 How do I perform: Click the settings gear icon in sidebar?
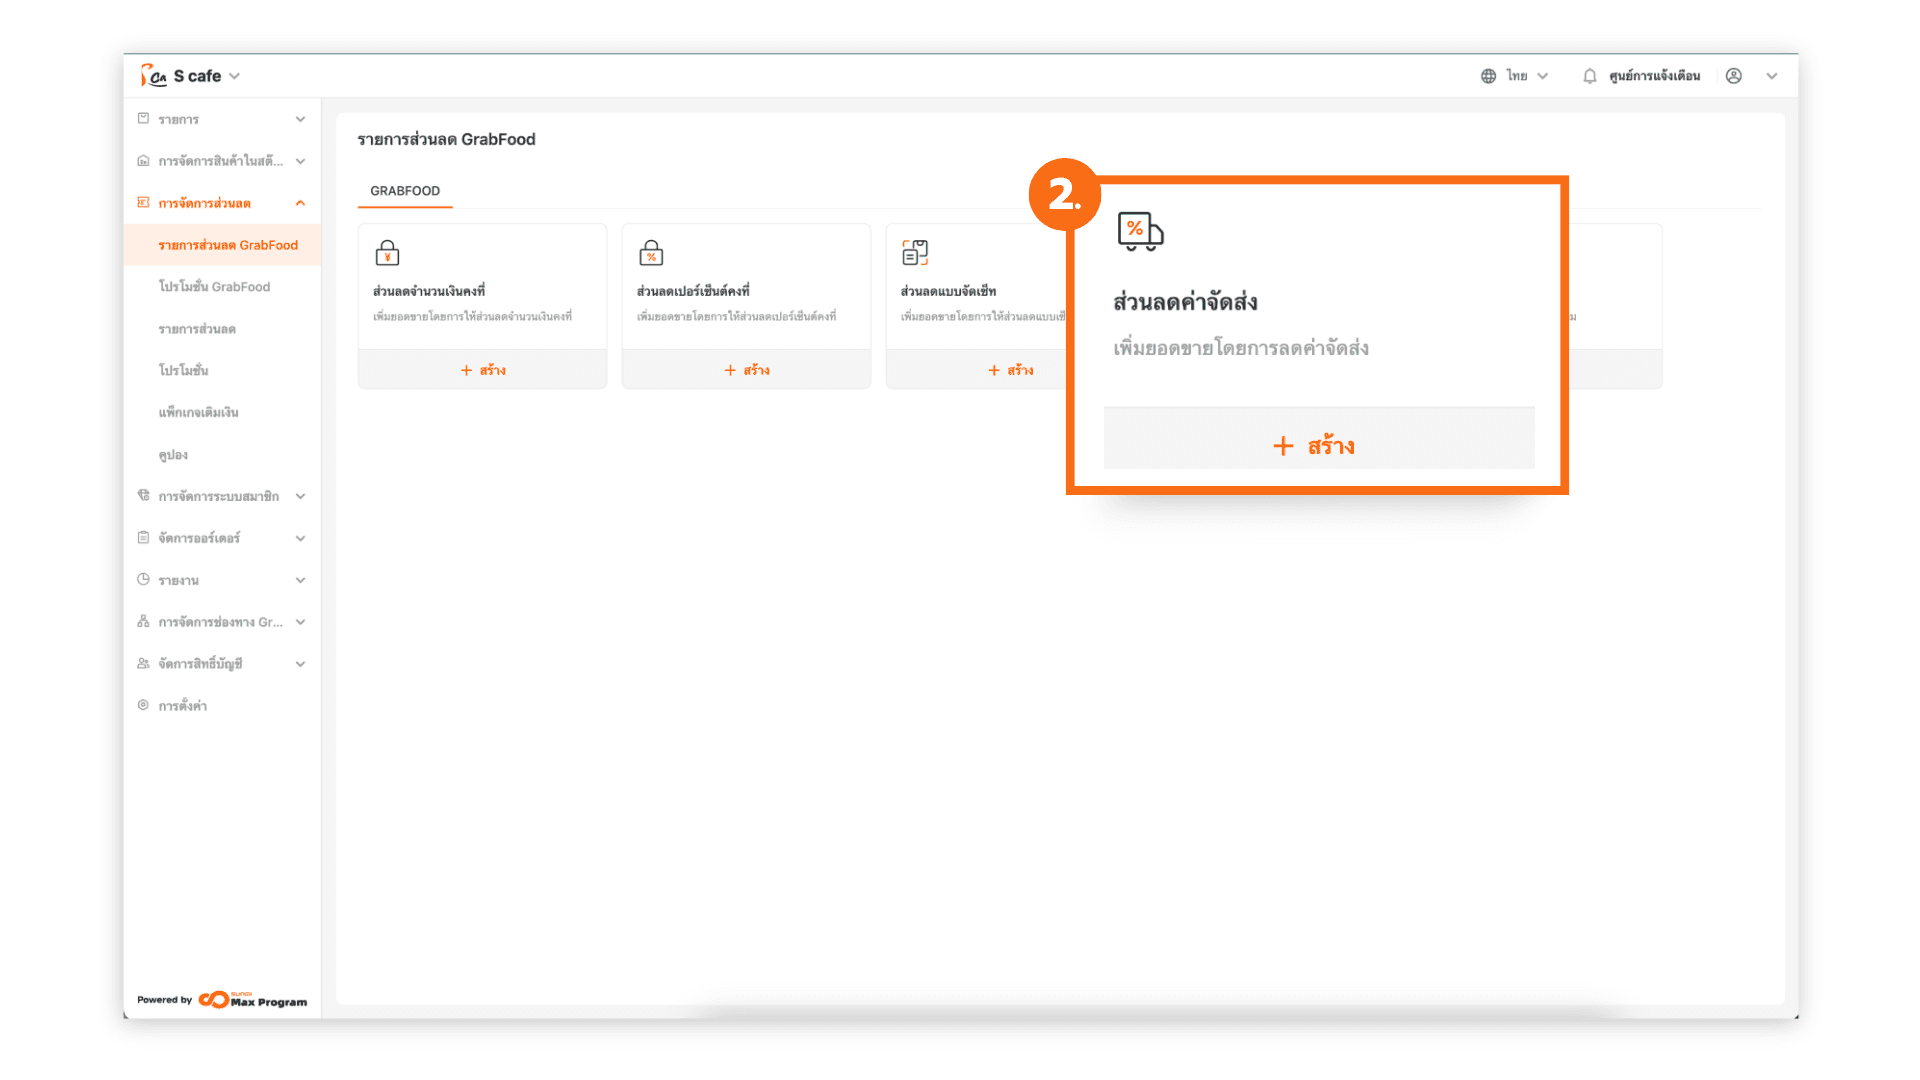pyautogui.click(x=143, y=705)
